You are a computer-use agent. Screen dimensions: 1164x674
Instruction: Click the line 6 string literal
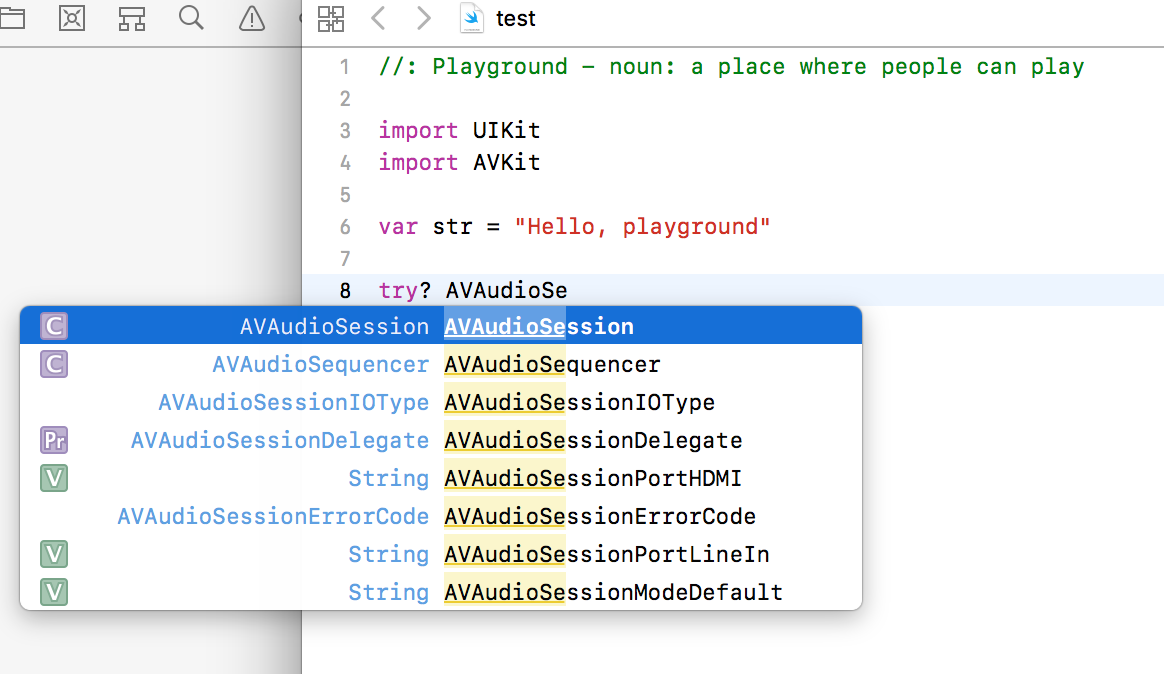click(642, 226)
